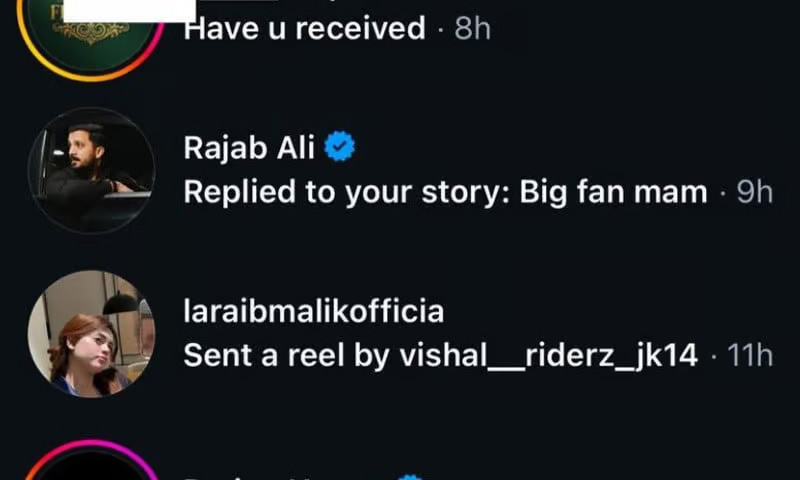Open Rajab Ali's profile picture
Viewport: 800px width, 480px height.
(91, 170)
